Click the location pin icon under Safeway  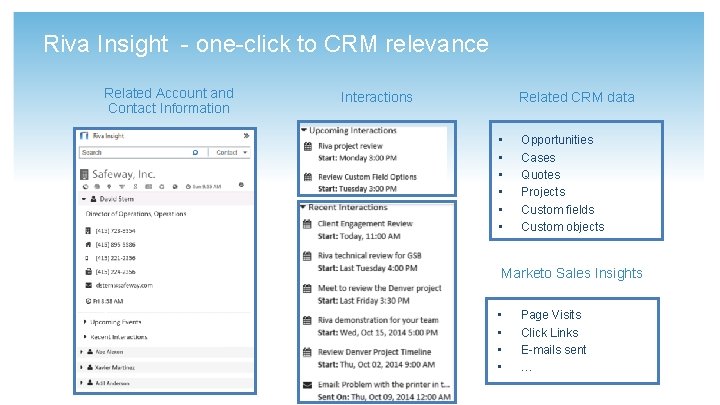(x=109, y=186)
